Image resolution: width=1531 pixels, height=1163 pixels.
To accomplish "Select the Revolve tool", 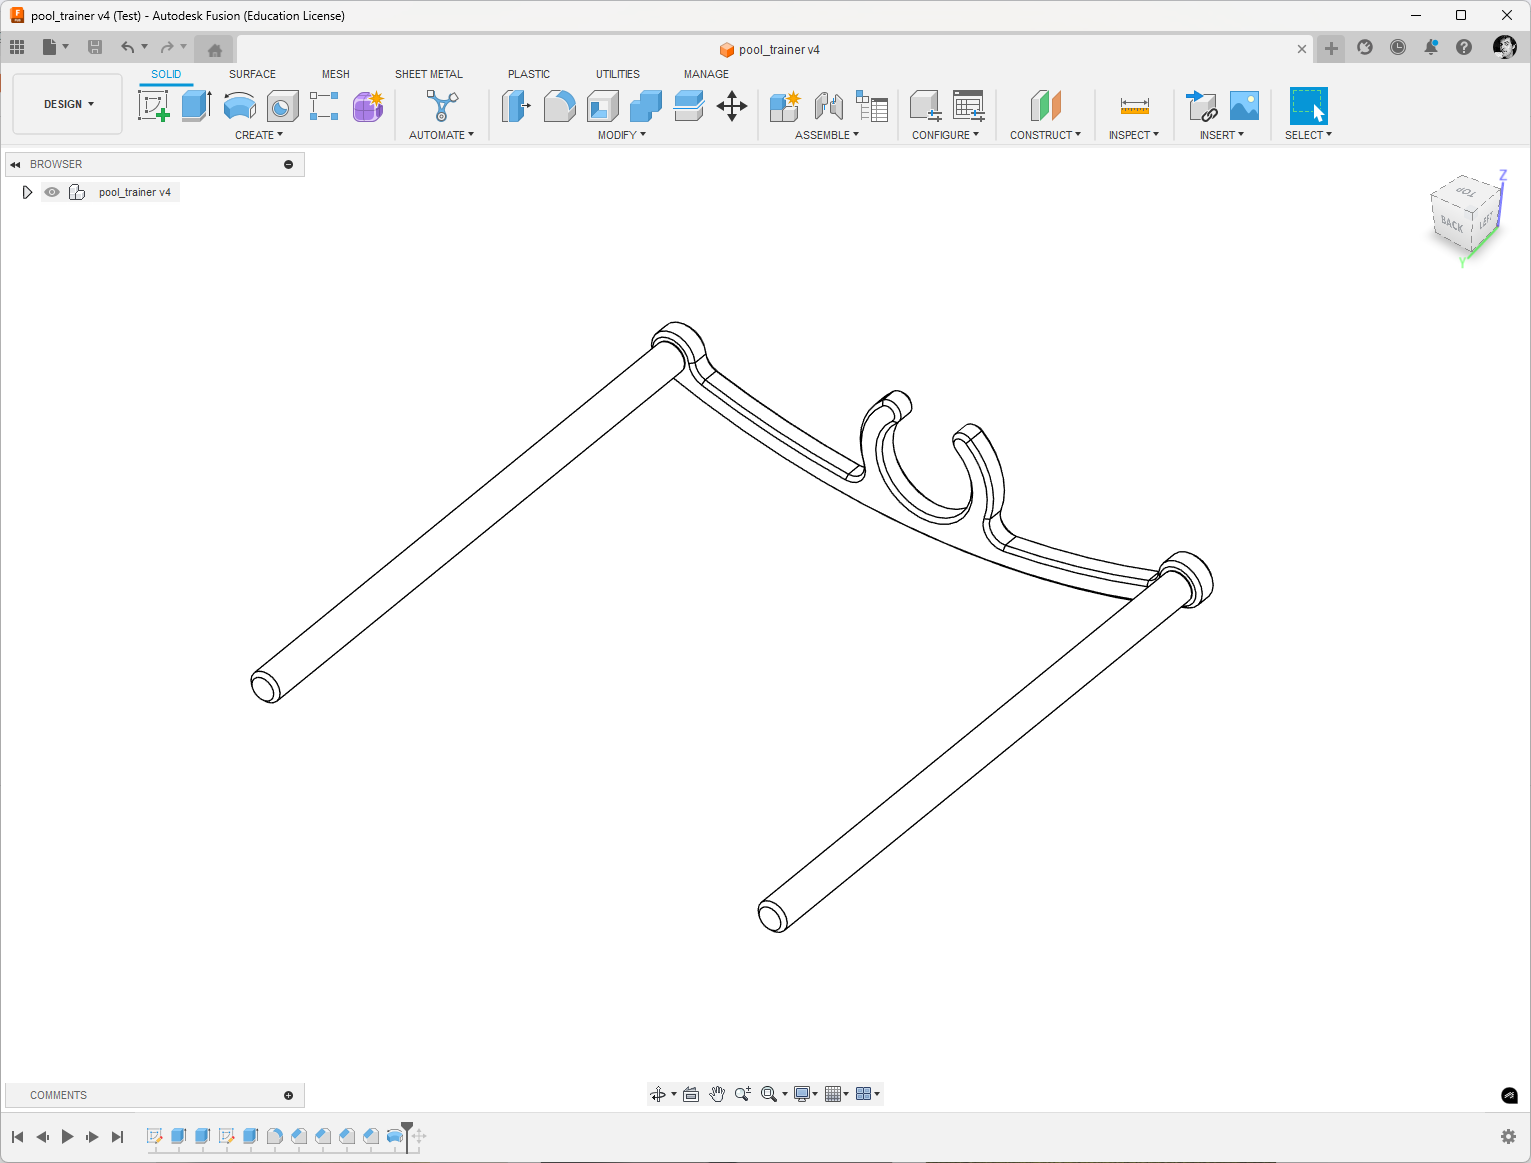I will [239, 105].
